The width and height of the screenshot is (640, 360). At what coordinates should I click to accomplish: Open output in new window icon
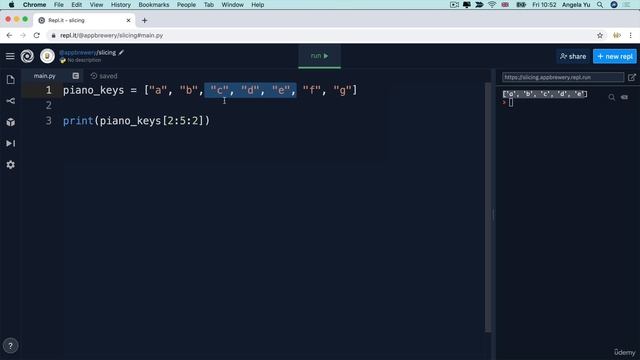pos(632,77)
